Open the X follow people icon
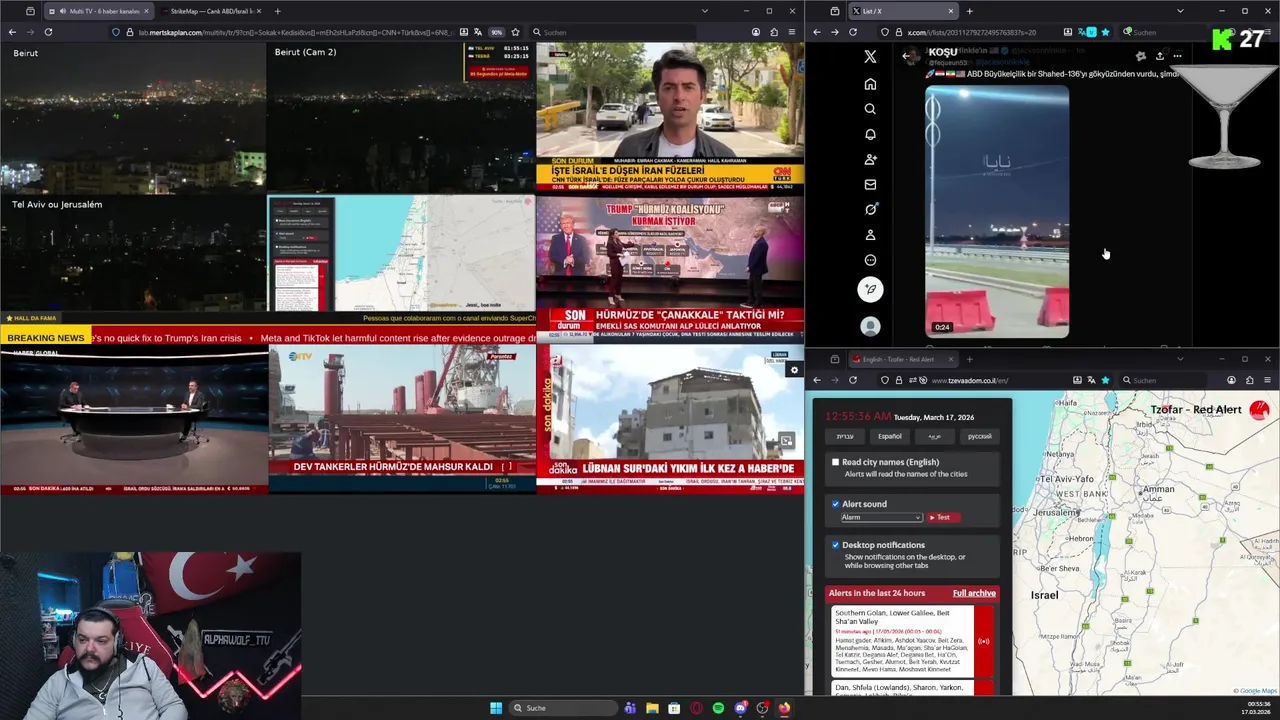 point(870,159)
